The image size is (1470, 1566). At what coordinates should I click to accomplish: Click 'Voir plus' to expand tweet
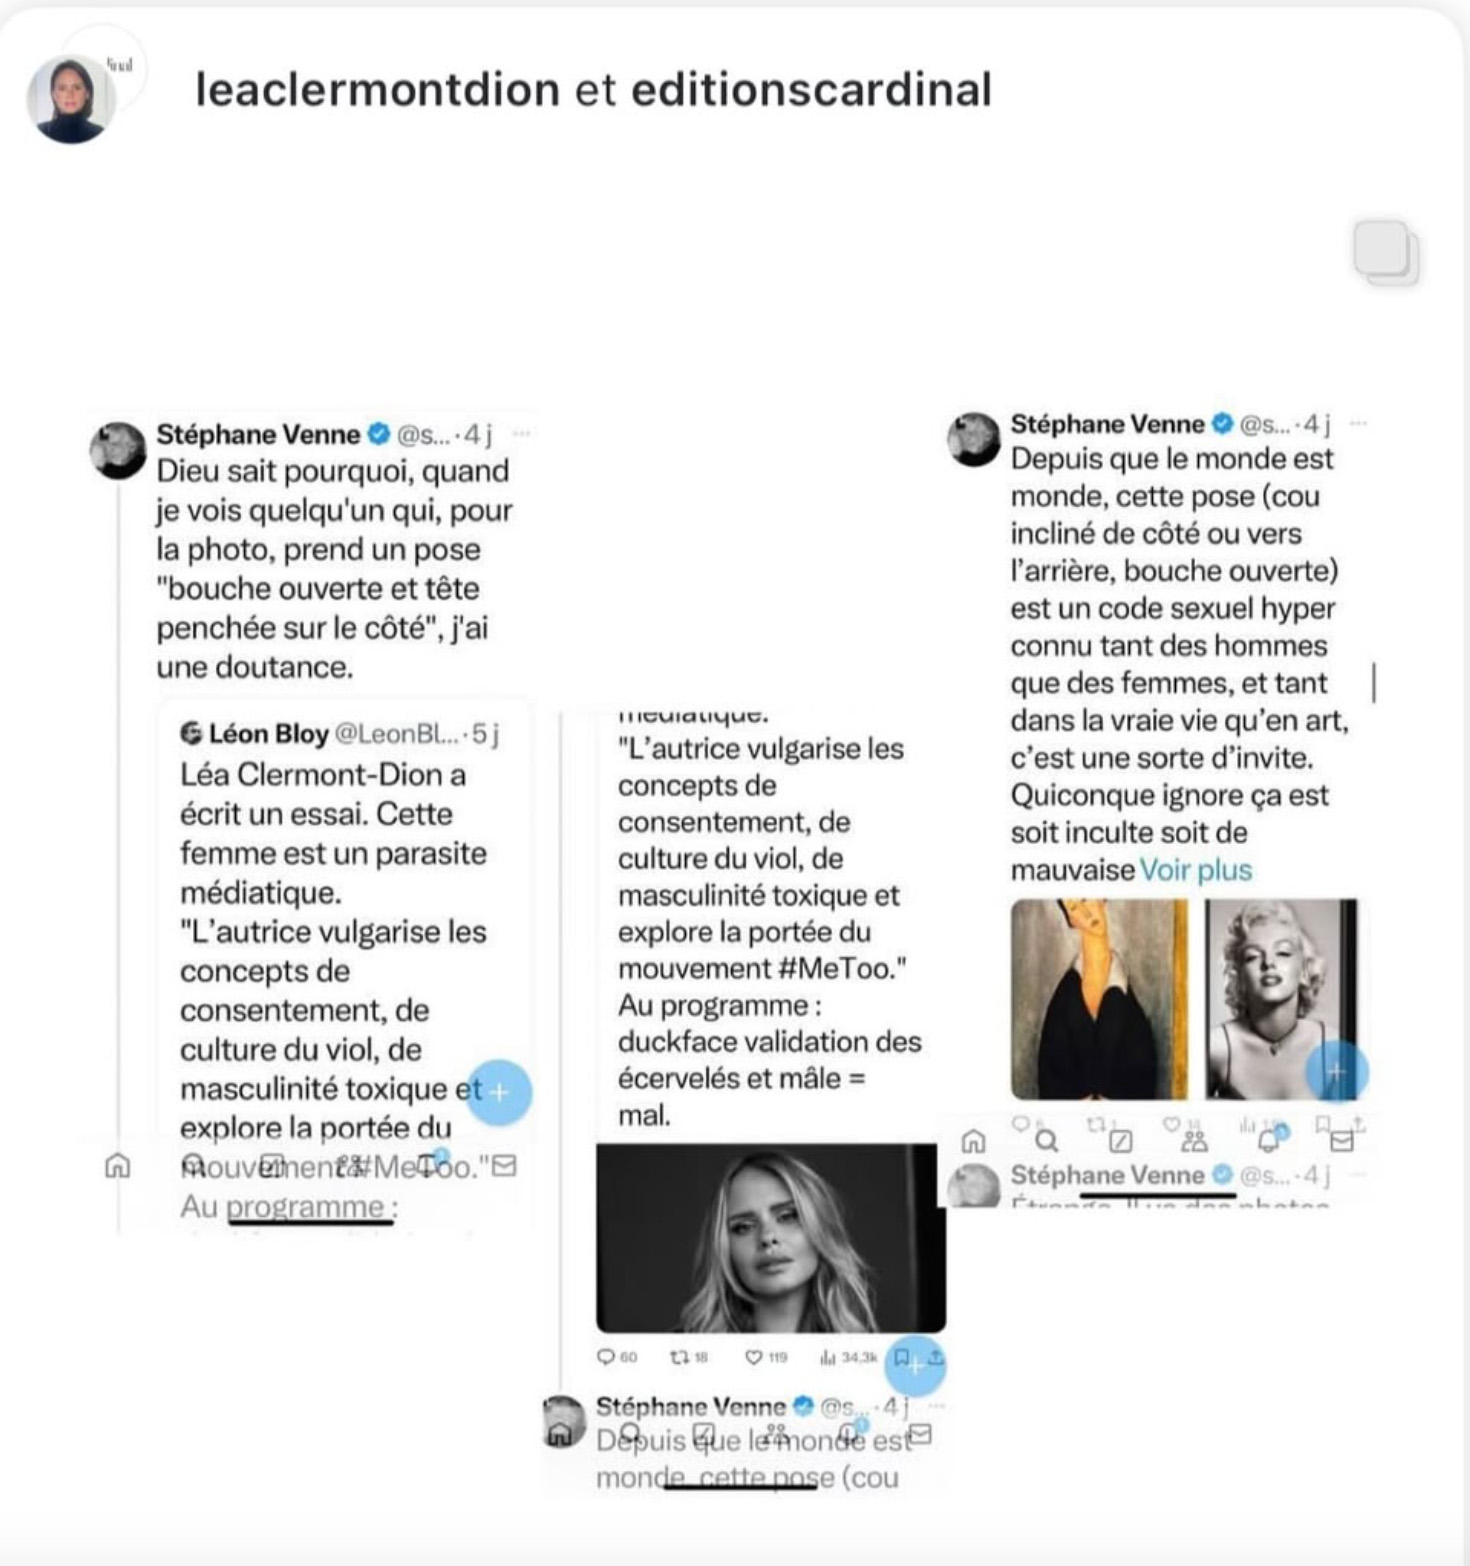(1196, 870)
